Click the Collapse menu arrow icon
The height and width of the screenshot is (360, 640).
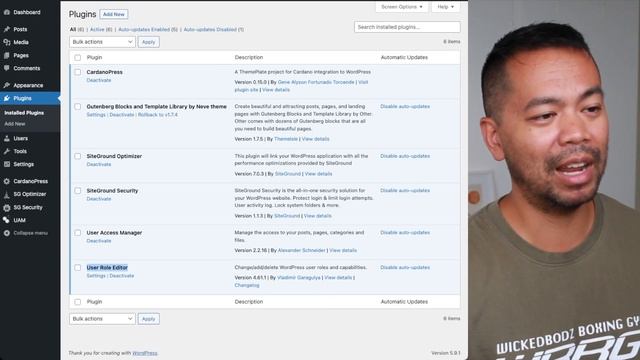[7, 233]
